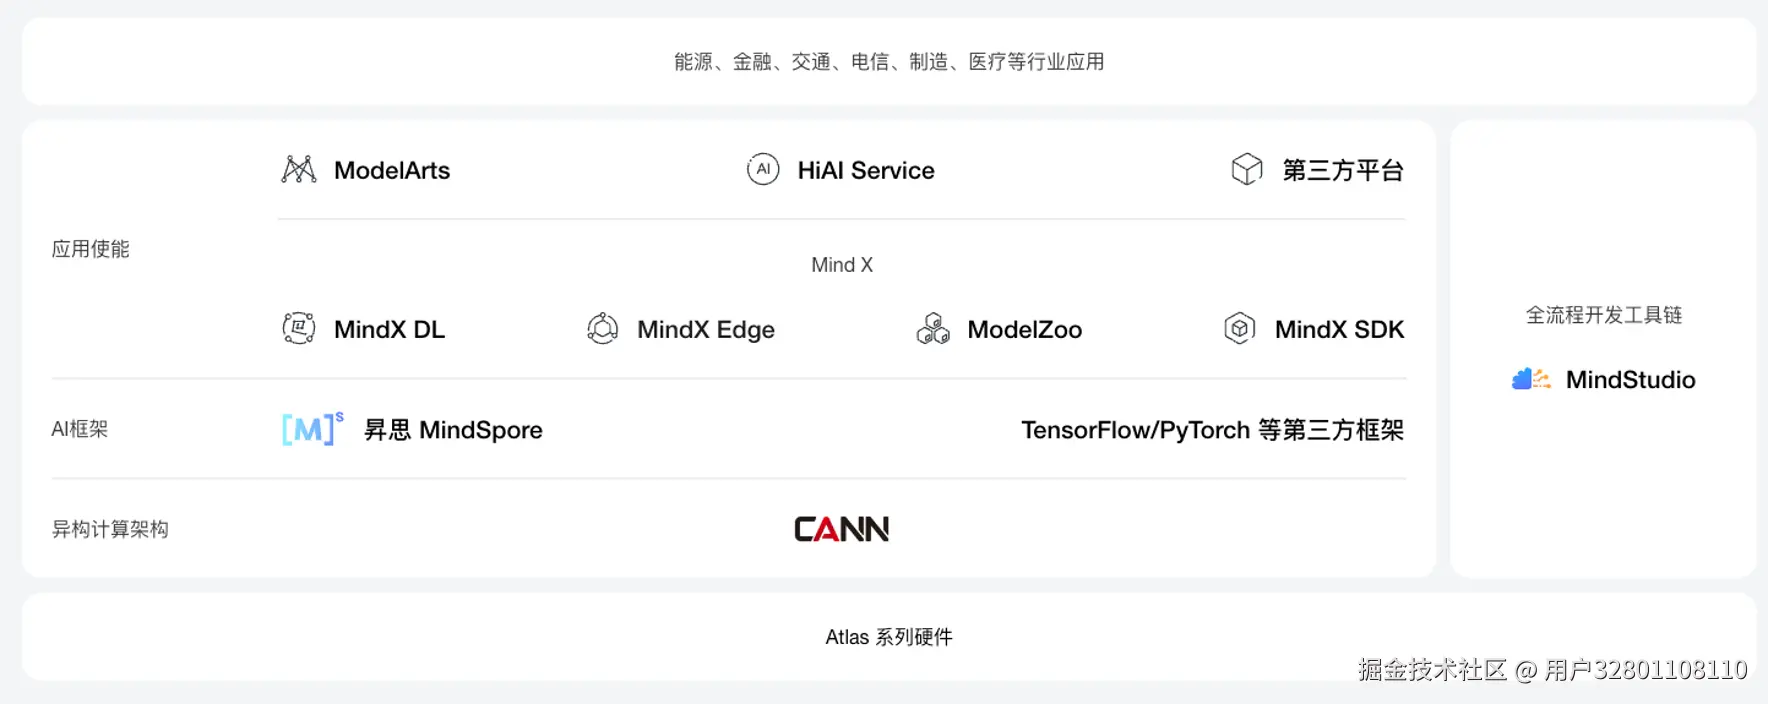Open the ModelArts text link
Viewport: 1768px width, 704px height.
tap(392, 171)
